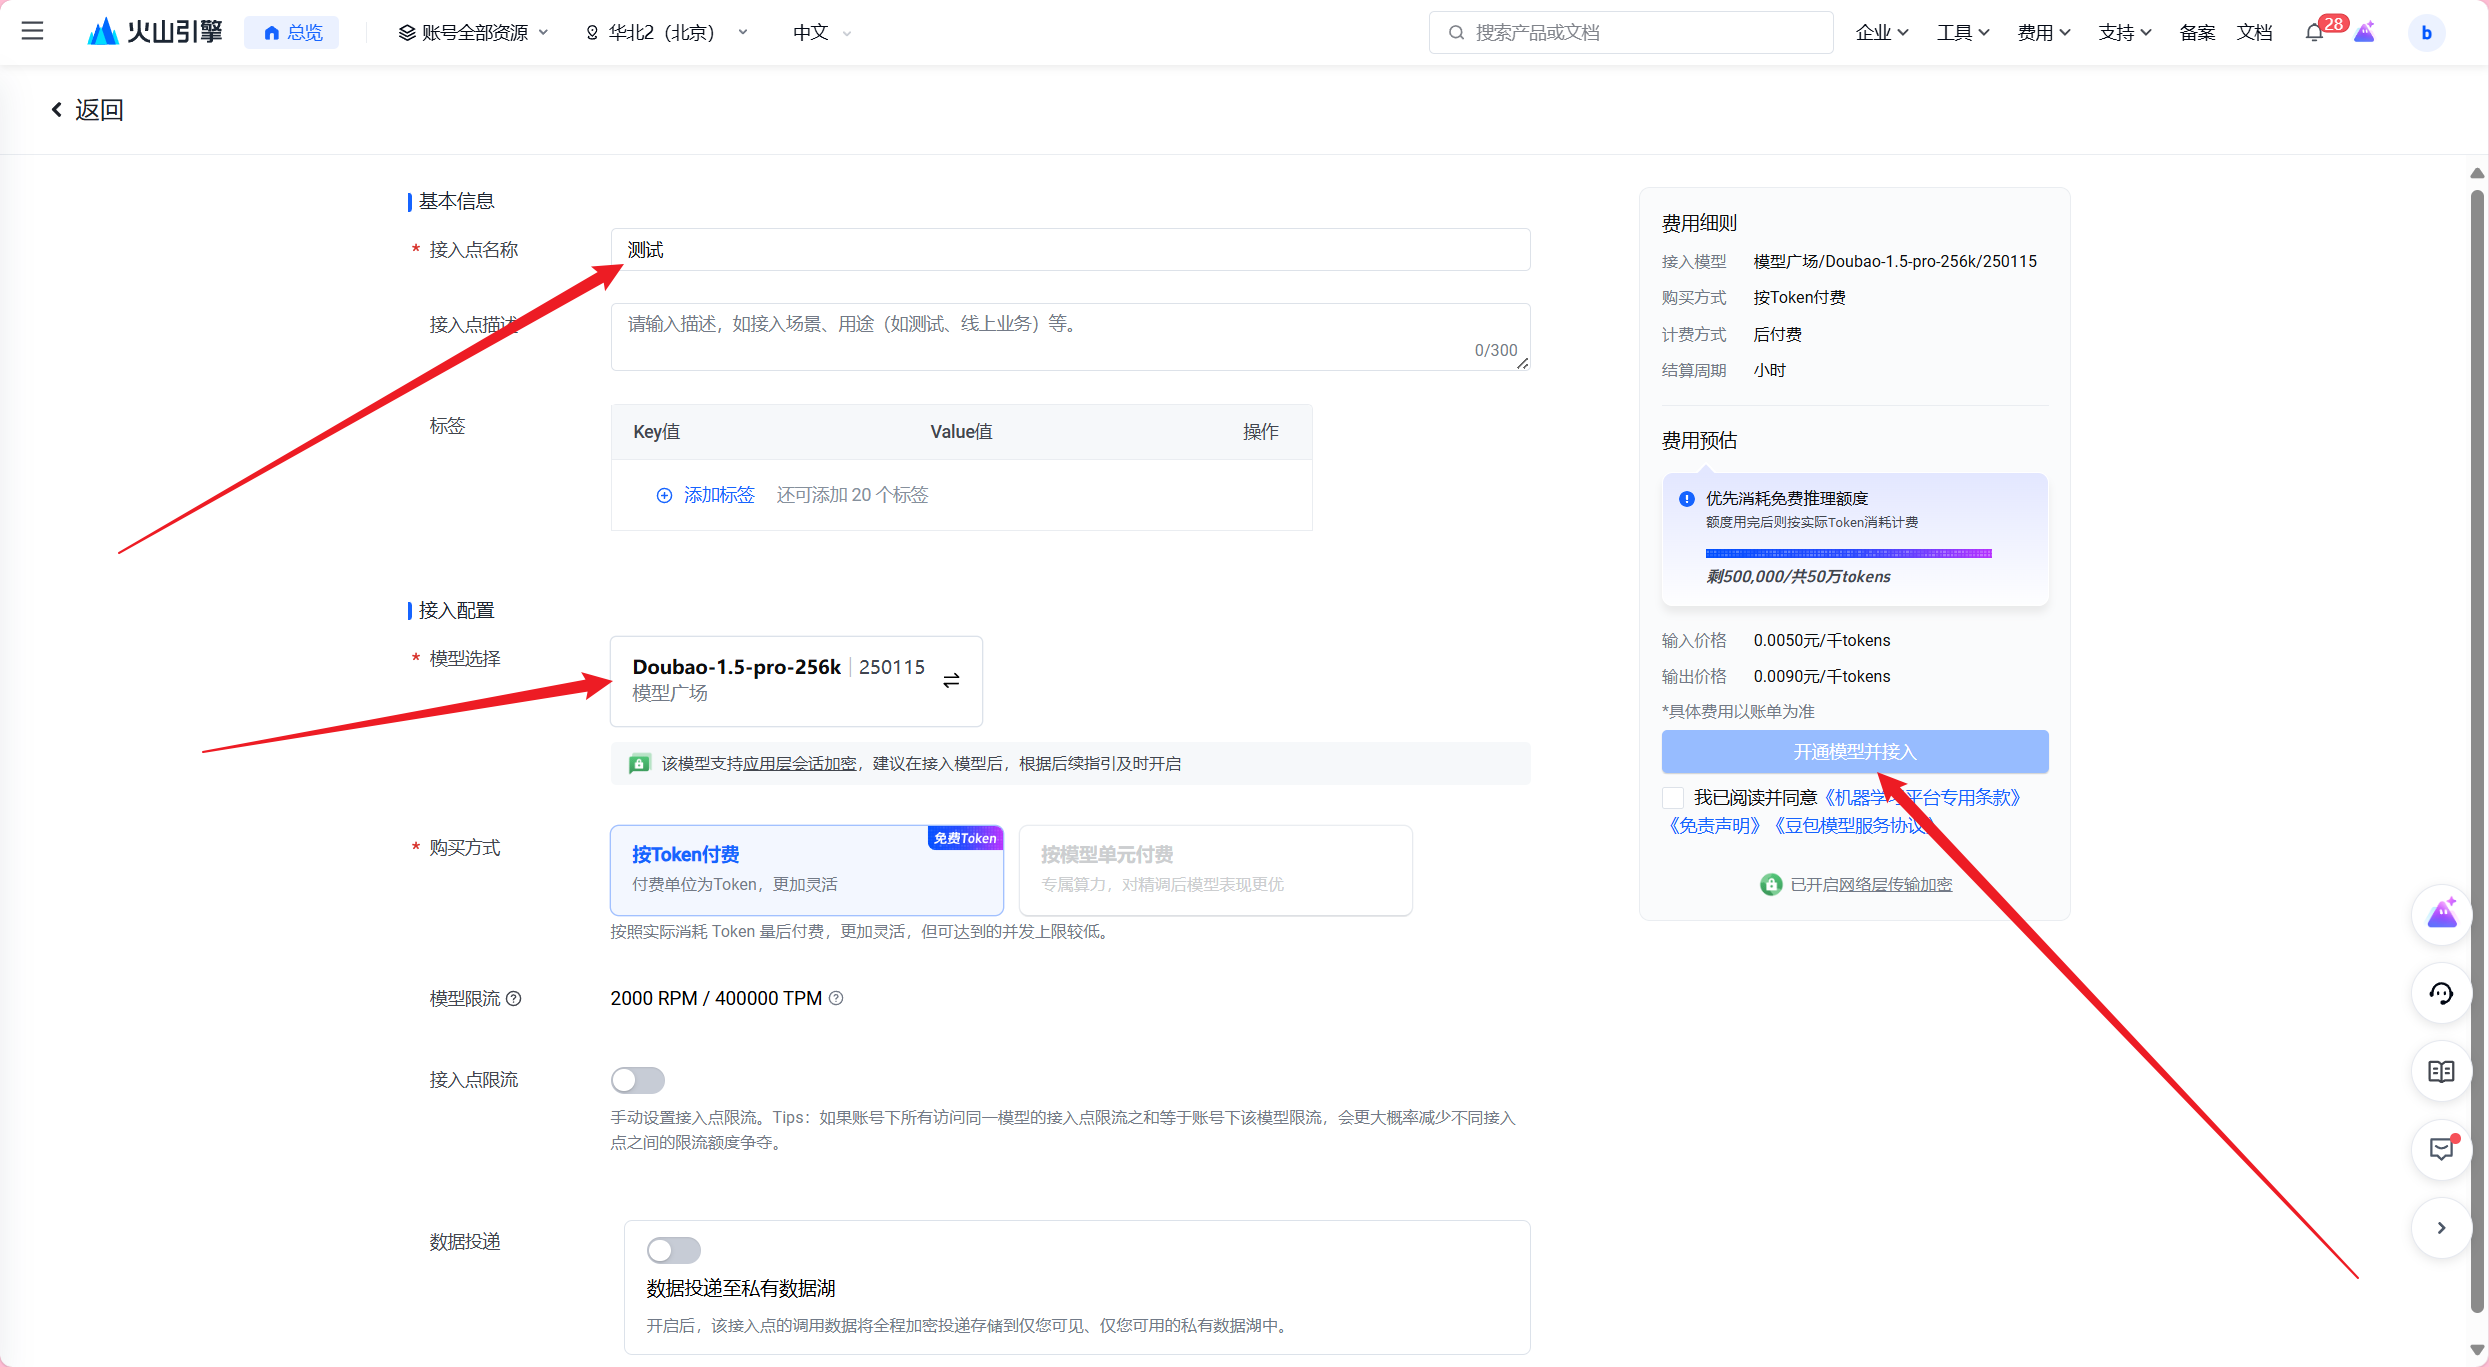2489x1367 pixels.
Task: Open the floating documentation book button
Action: tap(2441, 1072)
